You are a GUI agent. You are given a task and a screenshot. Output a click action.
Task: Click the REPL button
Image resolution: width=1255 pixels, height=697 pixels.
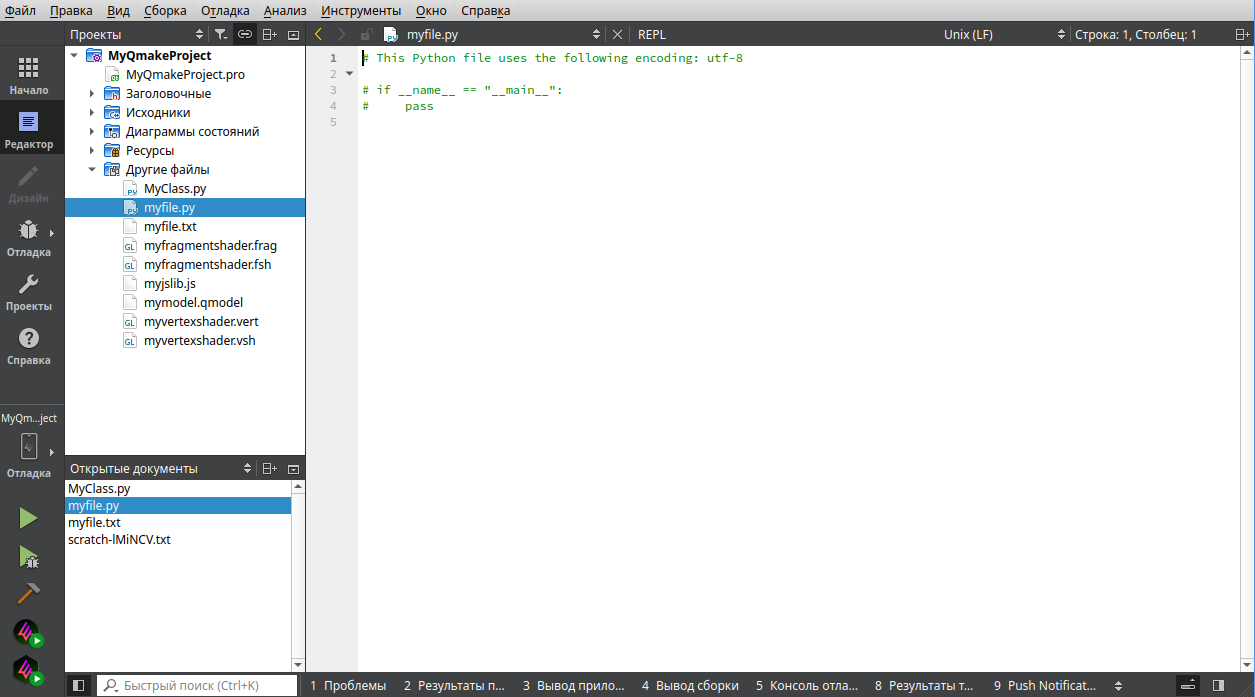point(652,34)
